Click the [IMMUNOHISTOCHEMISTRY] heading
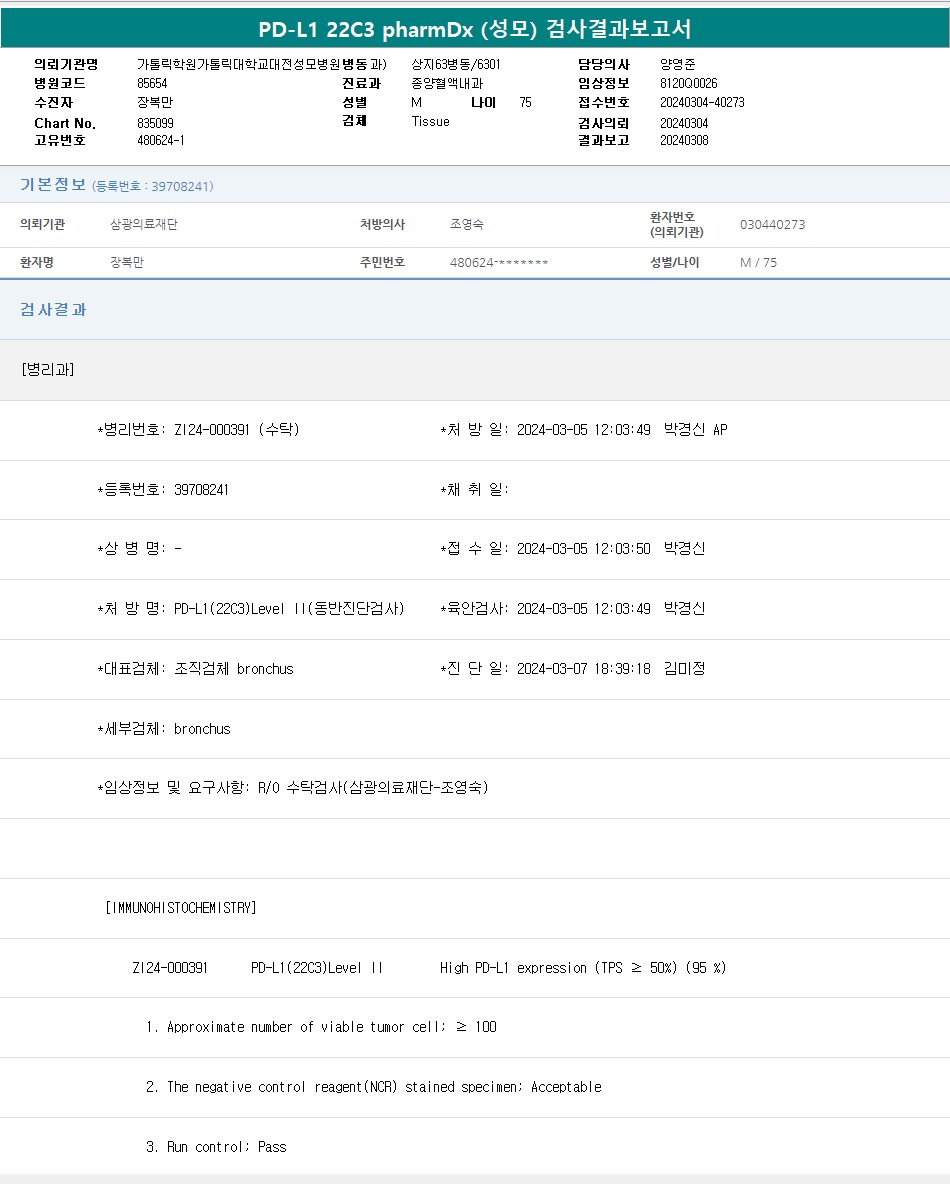Viewport: 950px width, 1184px height. [x=180, y=908]
